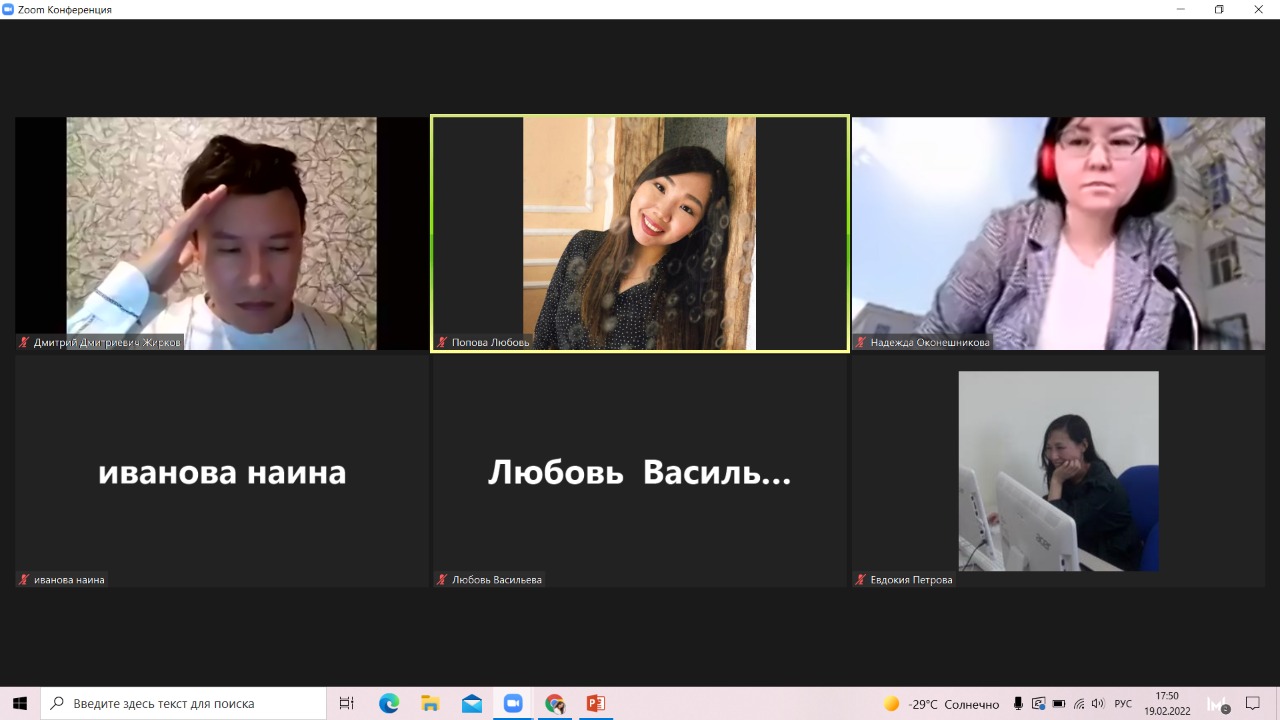The width and height of the screenshot is (1280, 720).
Task: Open Google Chrome from the taskbar
Action: (555, 703)
